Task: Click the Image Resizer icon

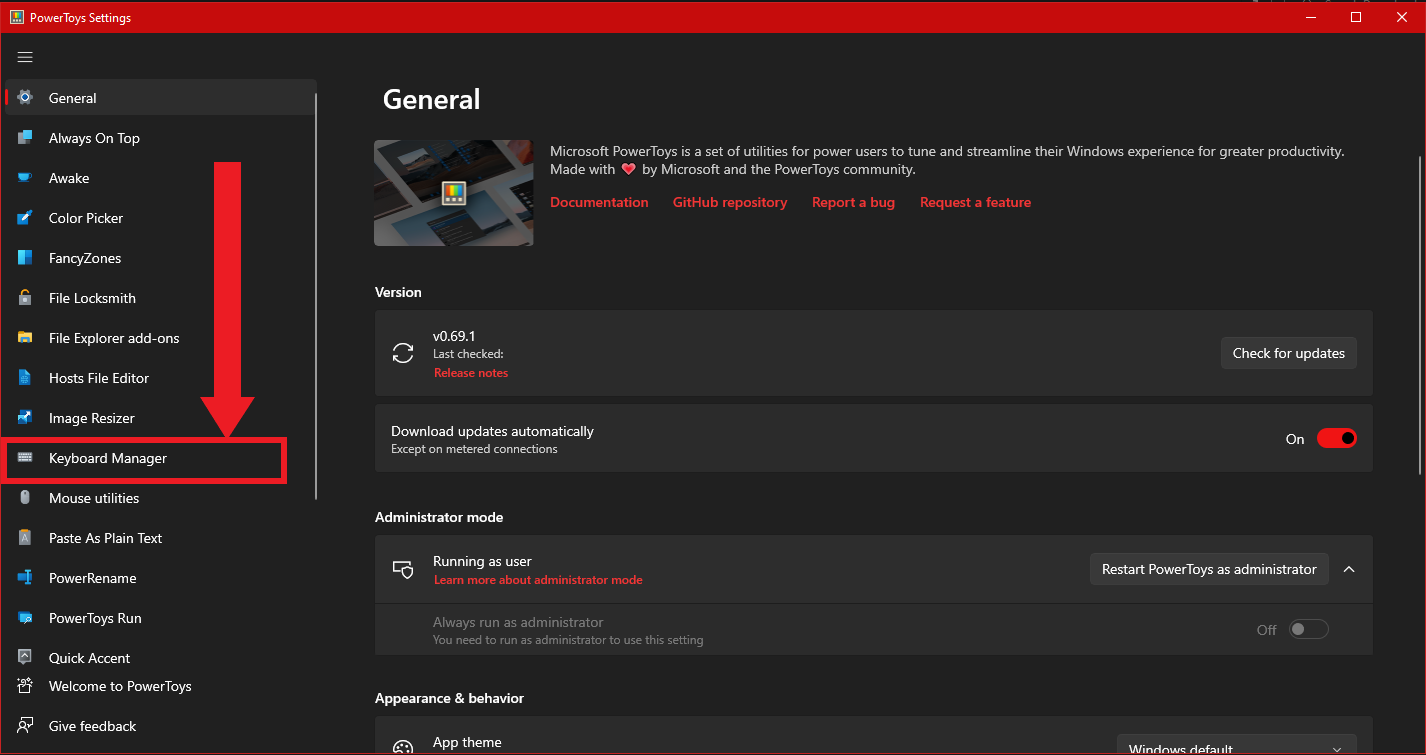Action: point(25,417)
